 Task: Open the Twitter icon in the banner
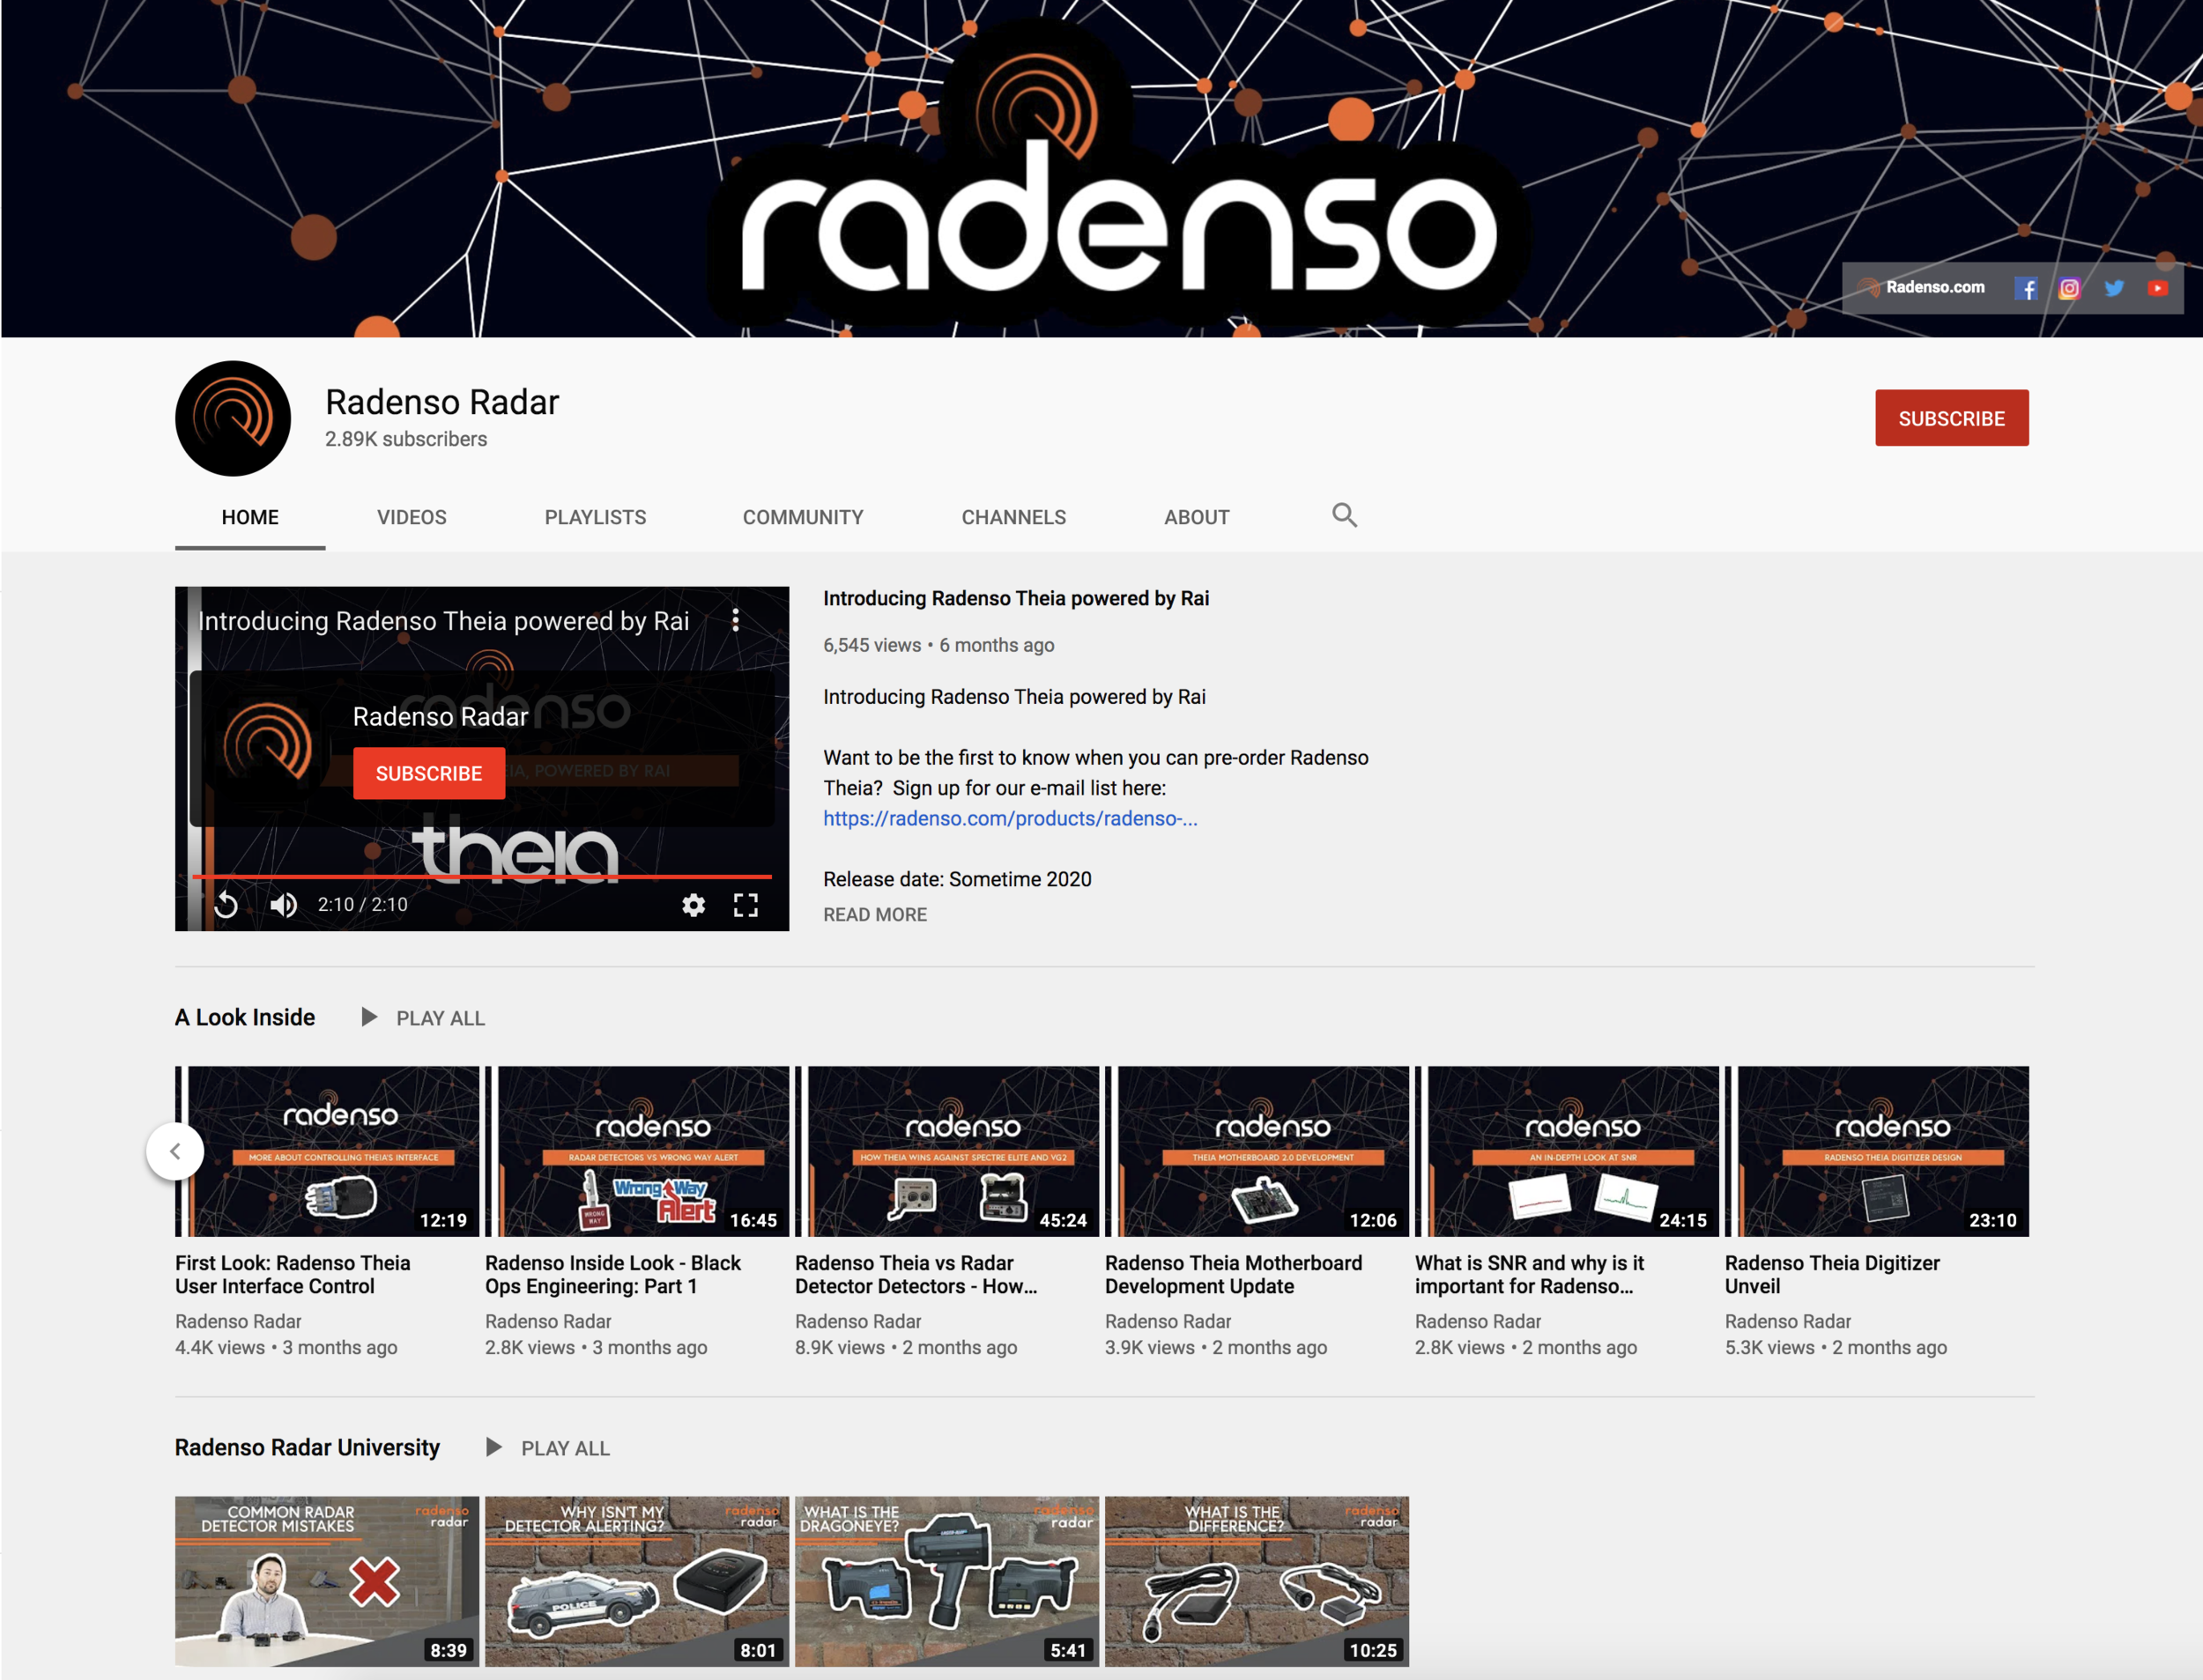point(2113,288)
